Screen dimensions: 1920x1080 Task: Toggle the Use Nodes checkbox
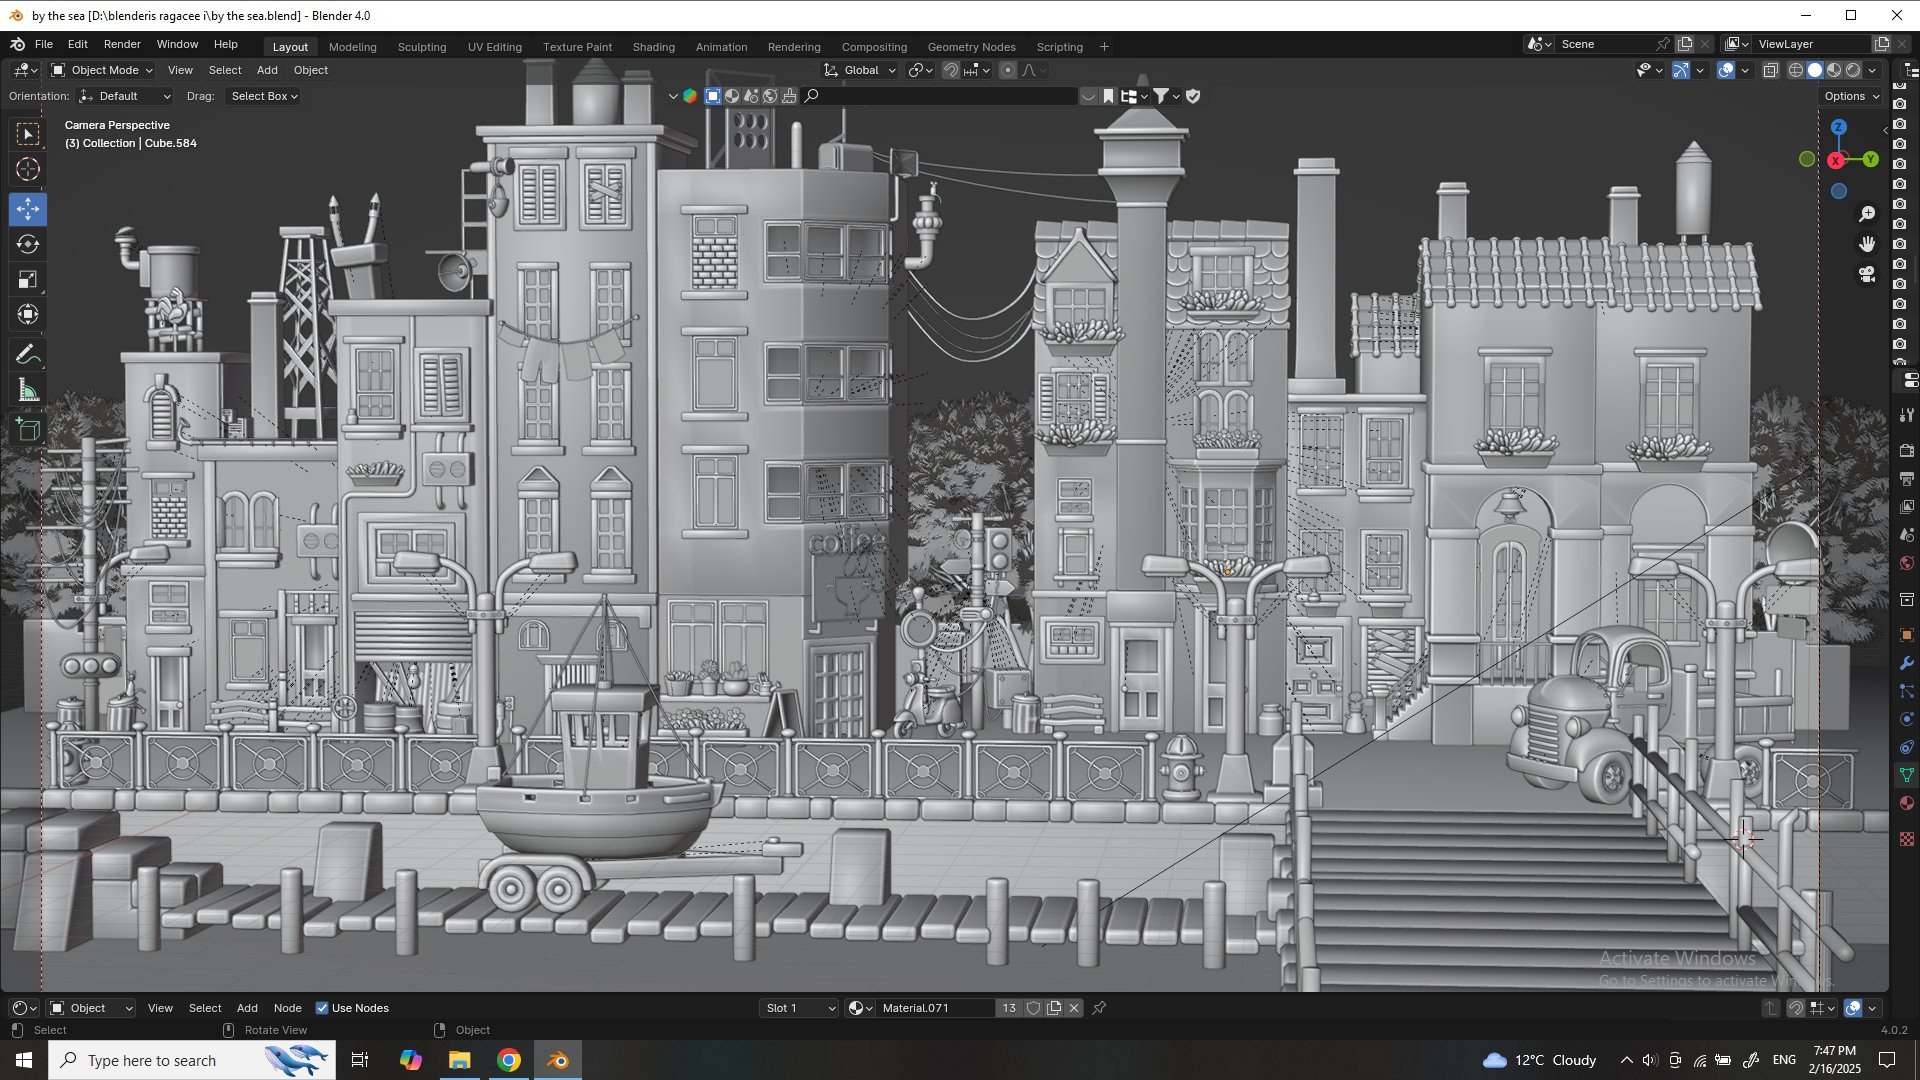(322, 1008)
